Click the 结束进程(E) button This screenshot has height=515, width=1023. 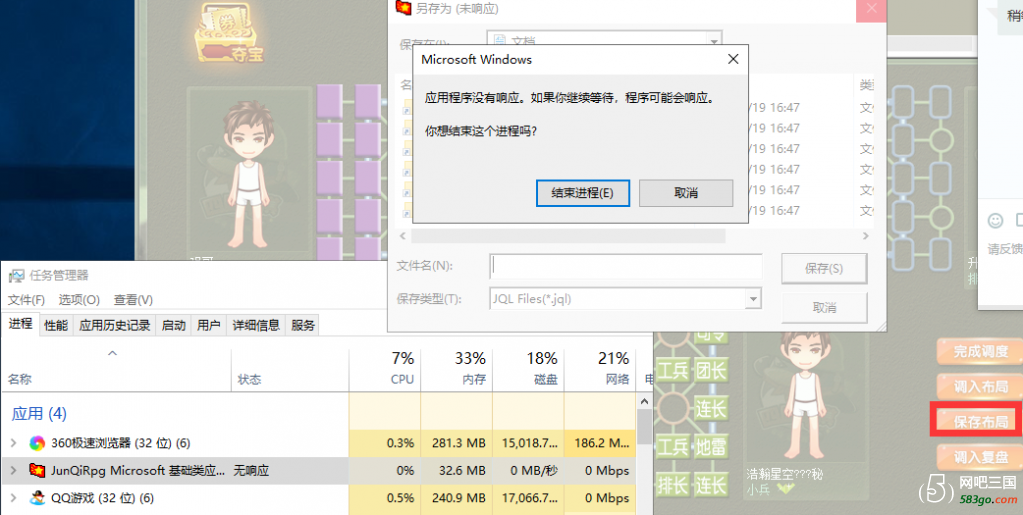click(581, 193)
